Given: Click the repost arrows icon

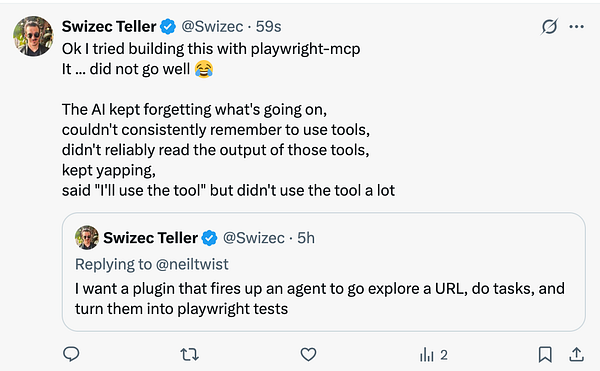Looking at the screenshot, I should pos(189,355).
